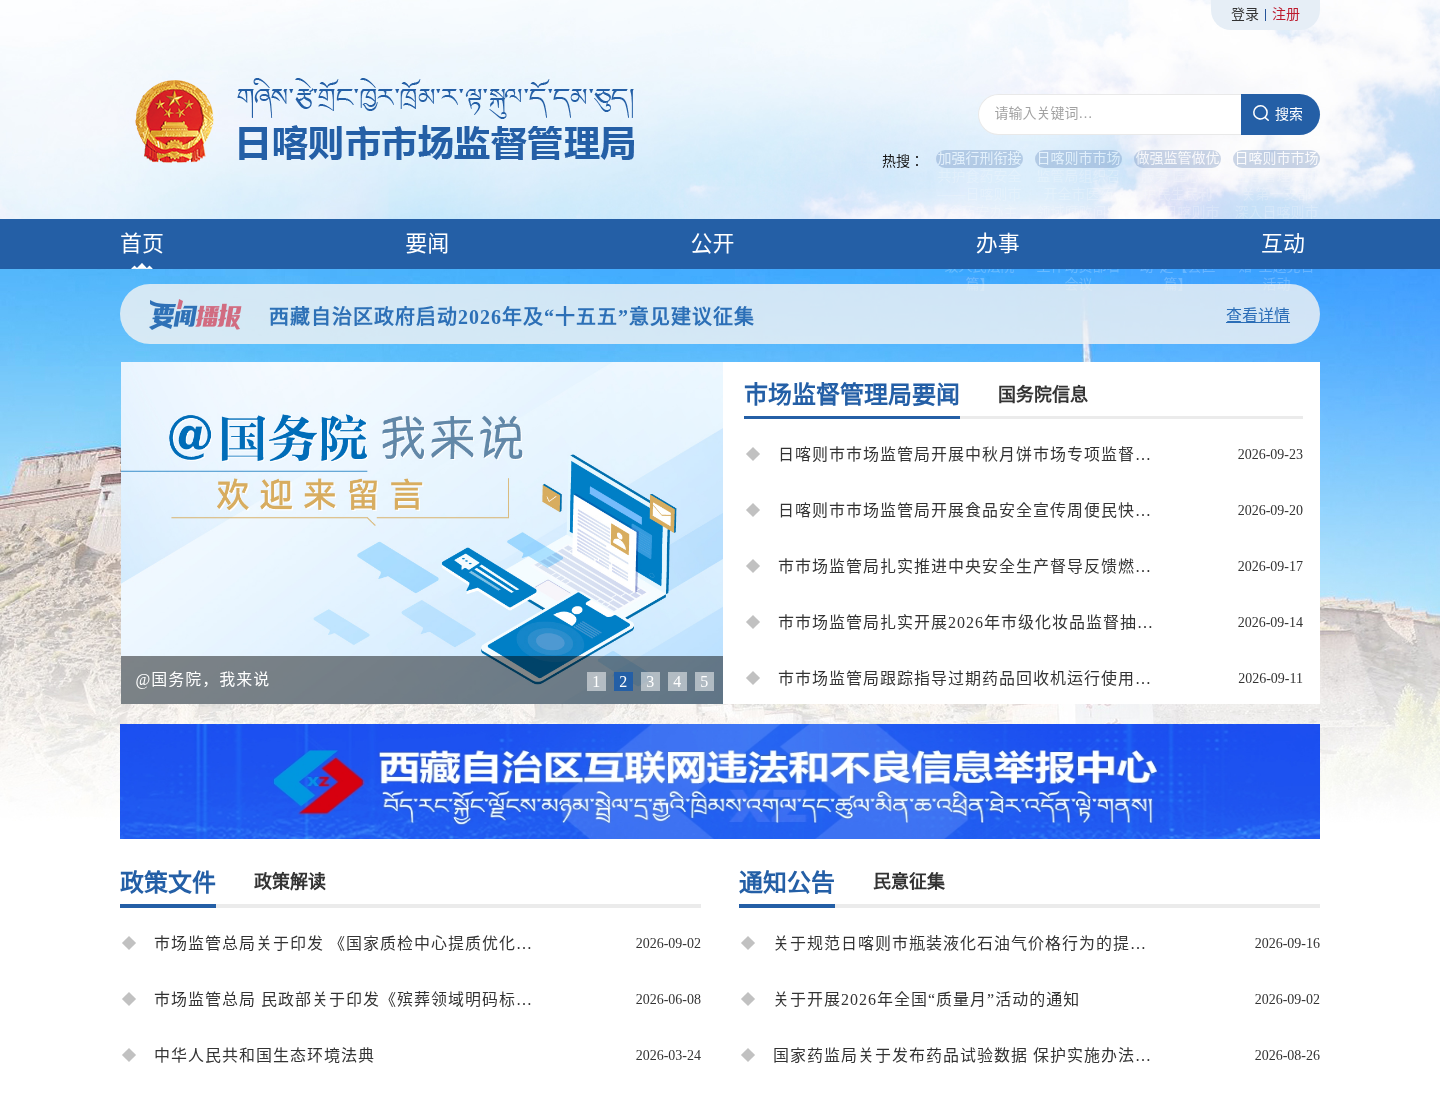Open the 中秋月饼市场专项监督 news article
Viewport: 1440px width, 1100px height.
[x=965, y=454]
